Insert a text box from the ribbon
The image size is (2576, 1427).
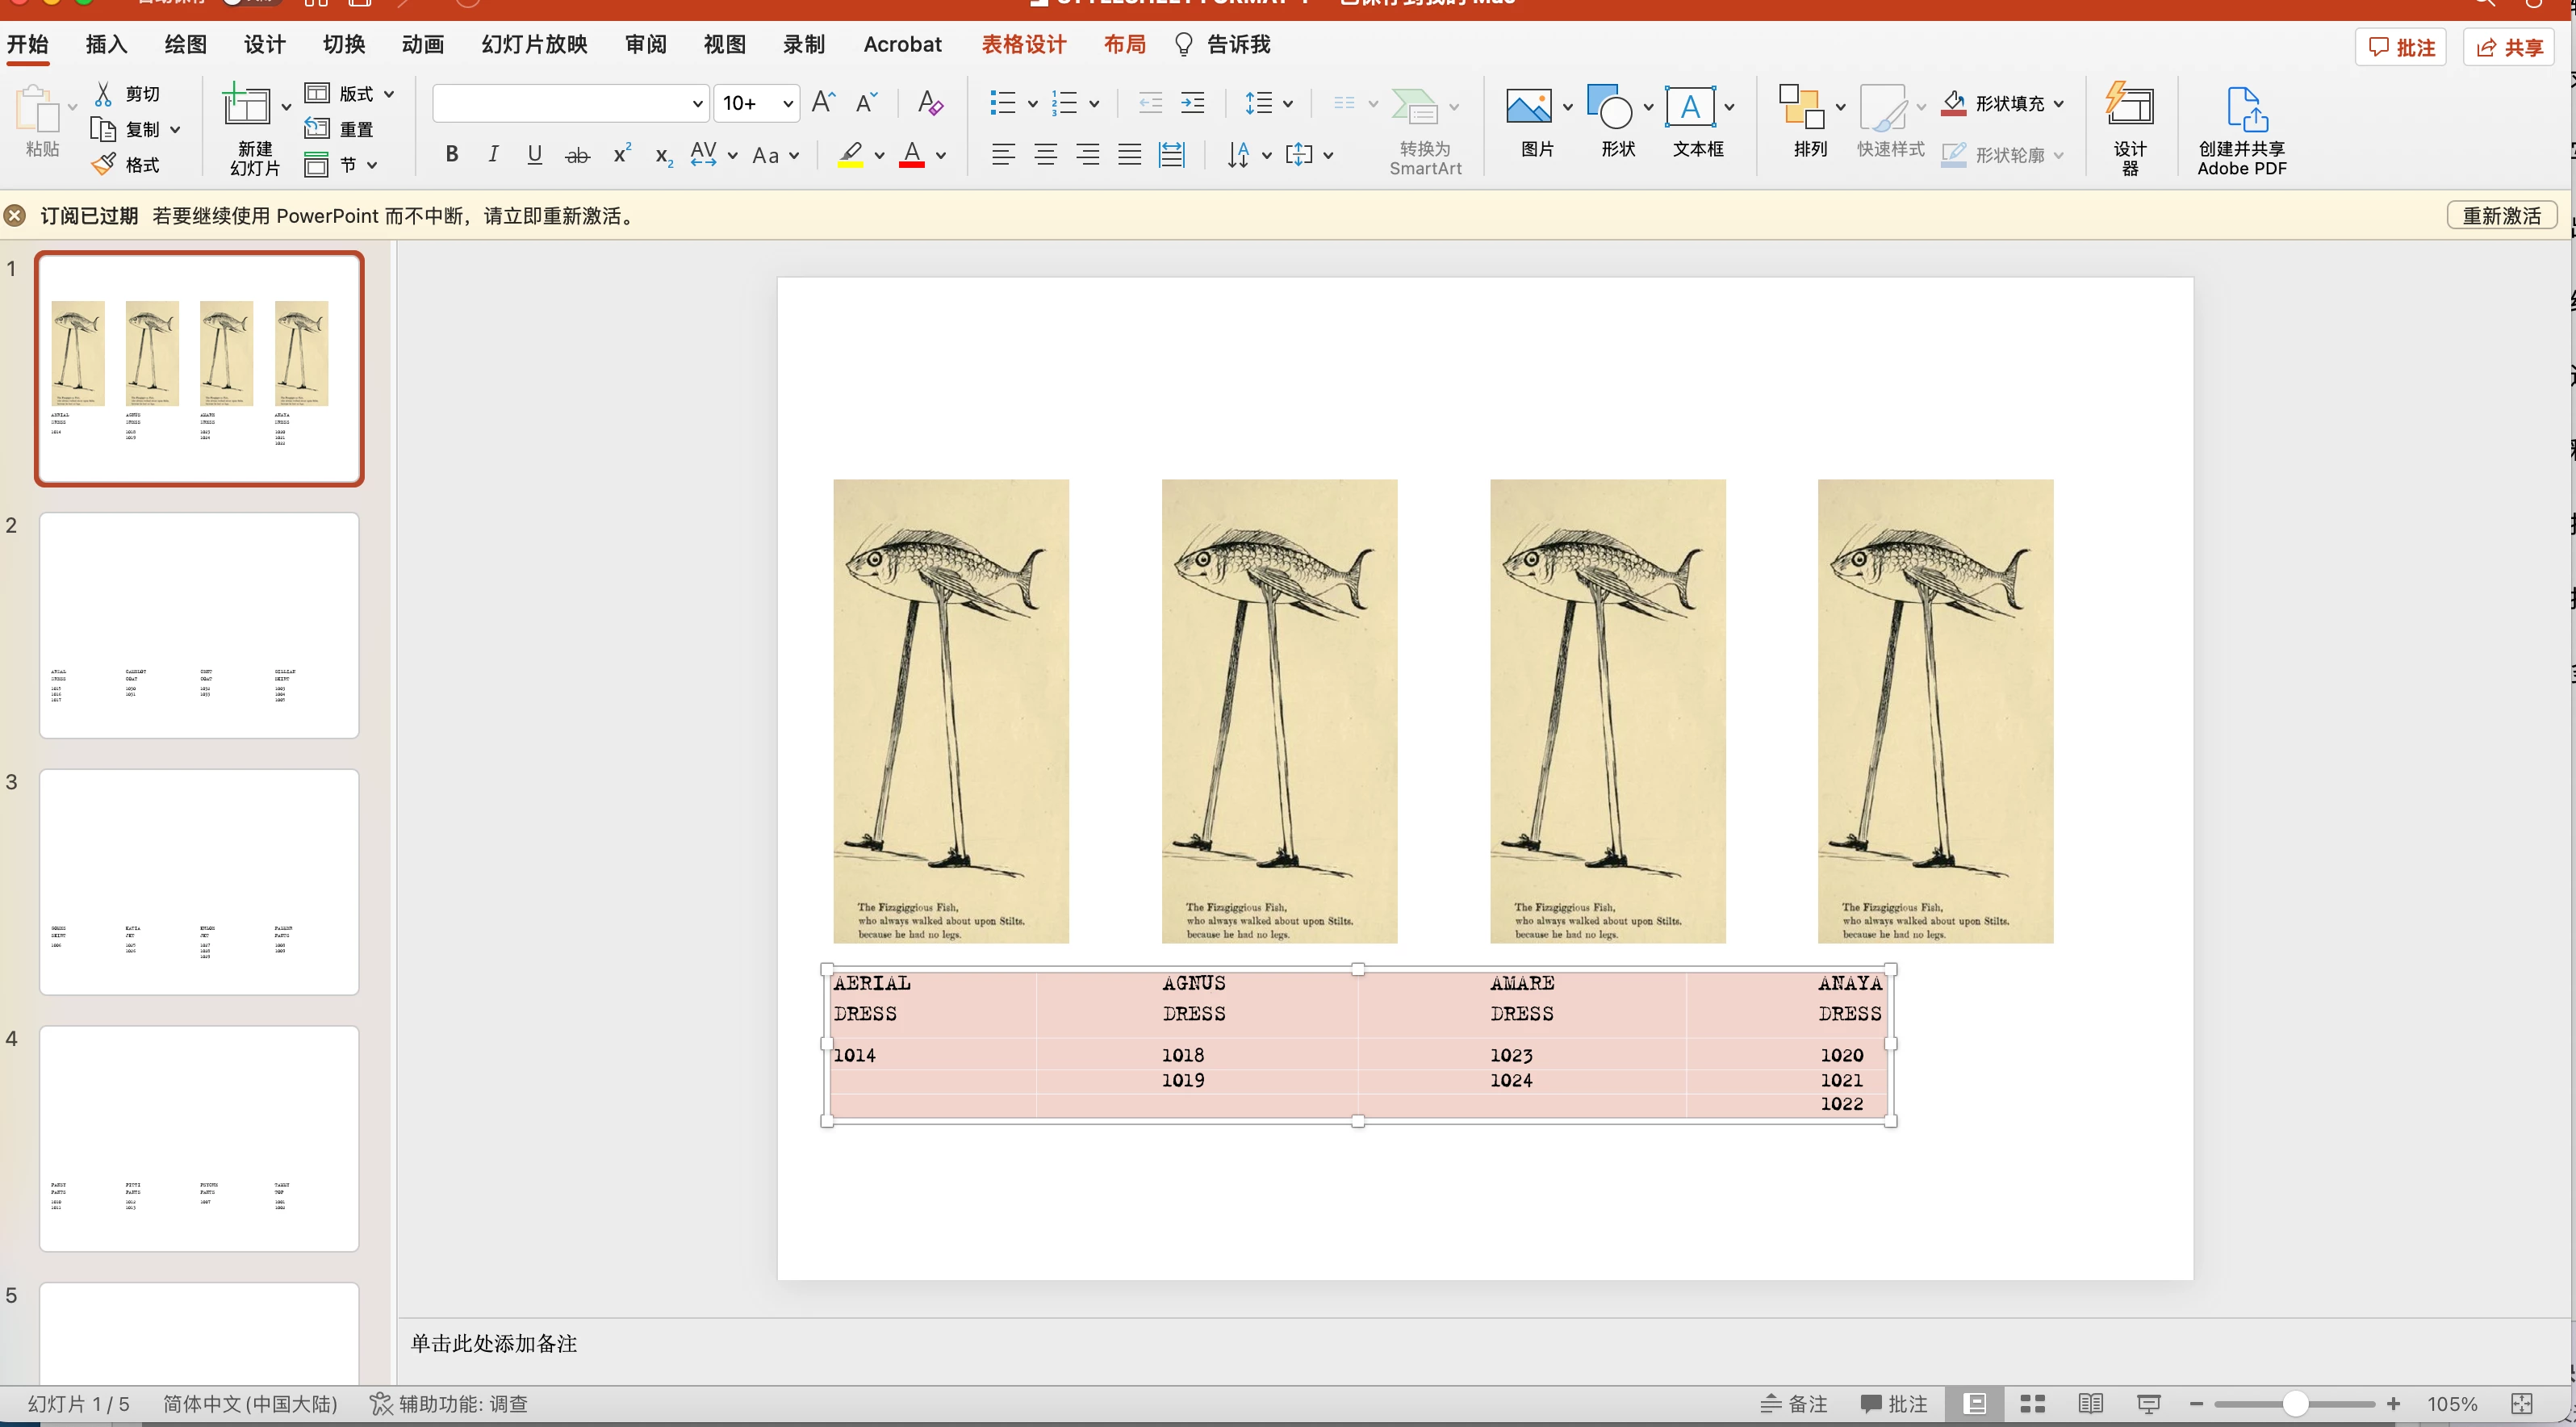[x=1690, y=108]
